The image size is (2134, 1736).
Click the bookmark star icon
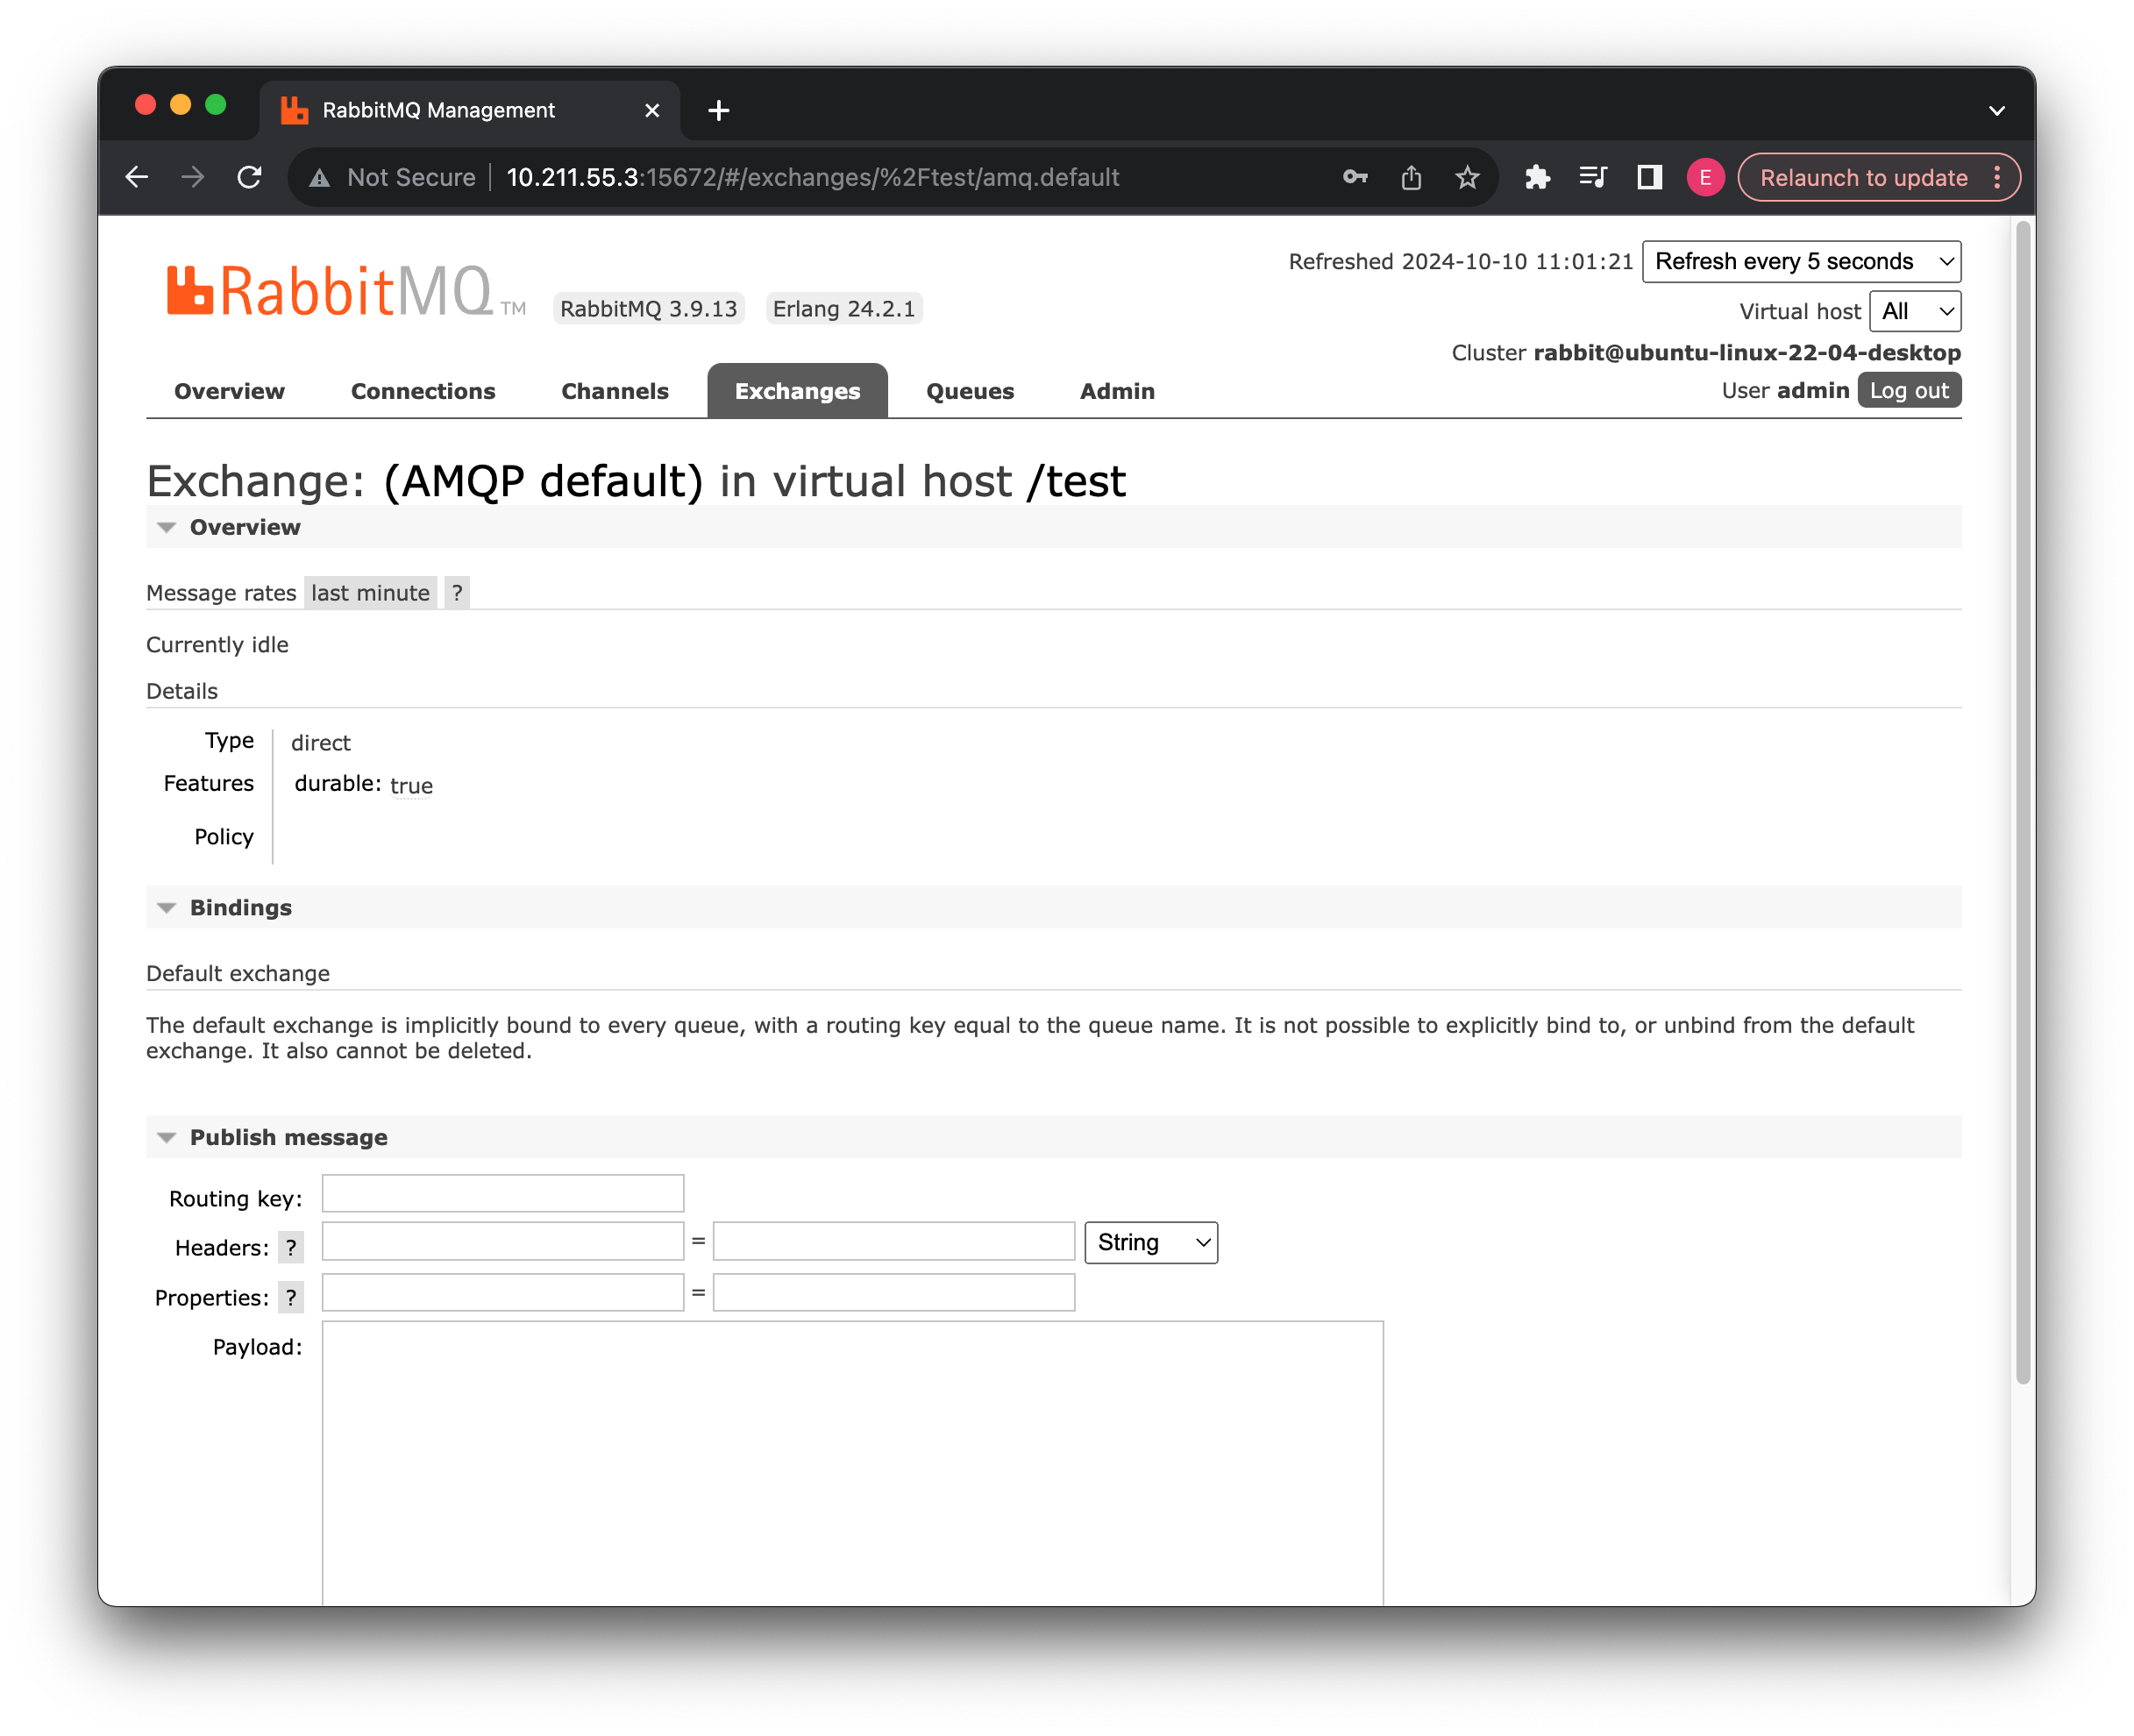click(x=1466, y=177)
